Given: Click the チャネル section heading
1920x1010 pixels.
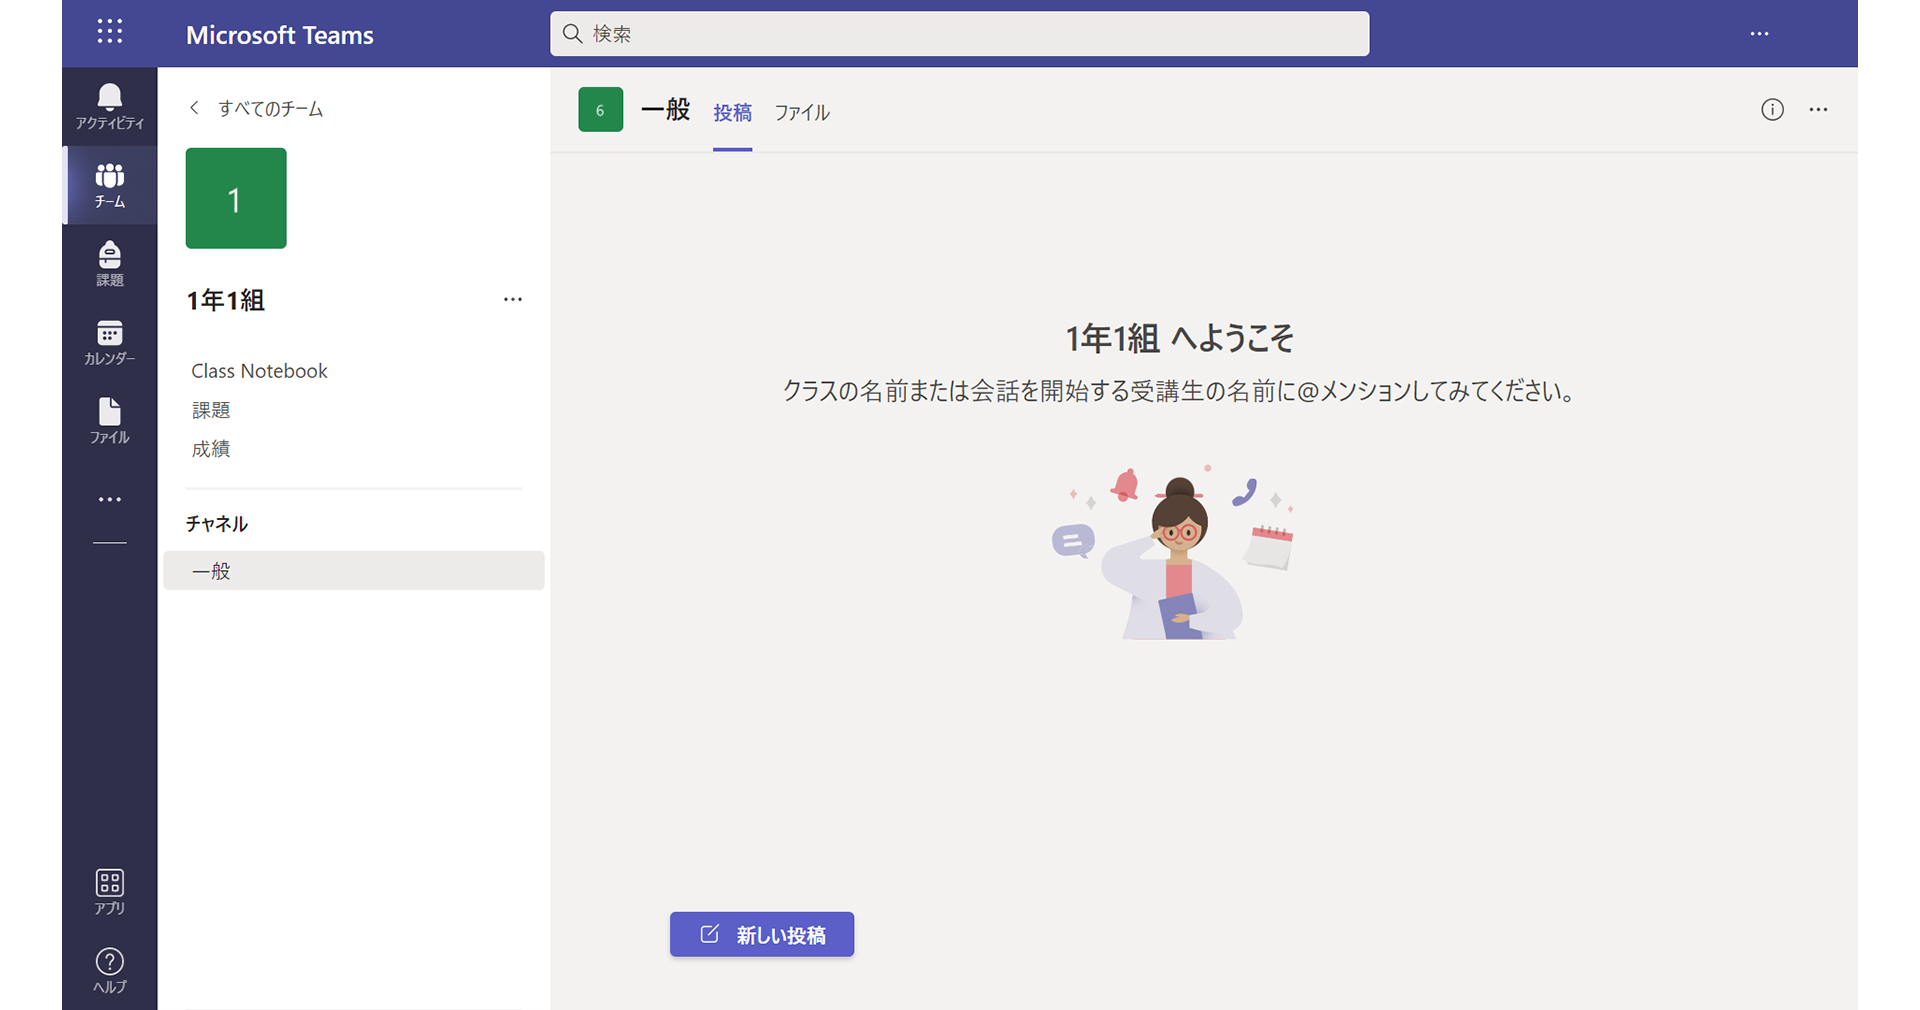Looking at the screenshot, I should coord(217,523).
